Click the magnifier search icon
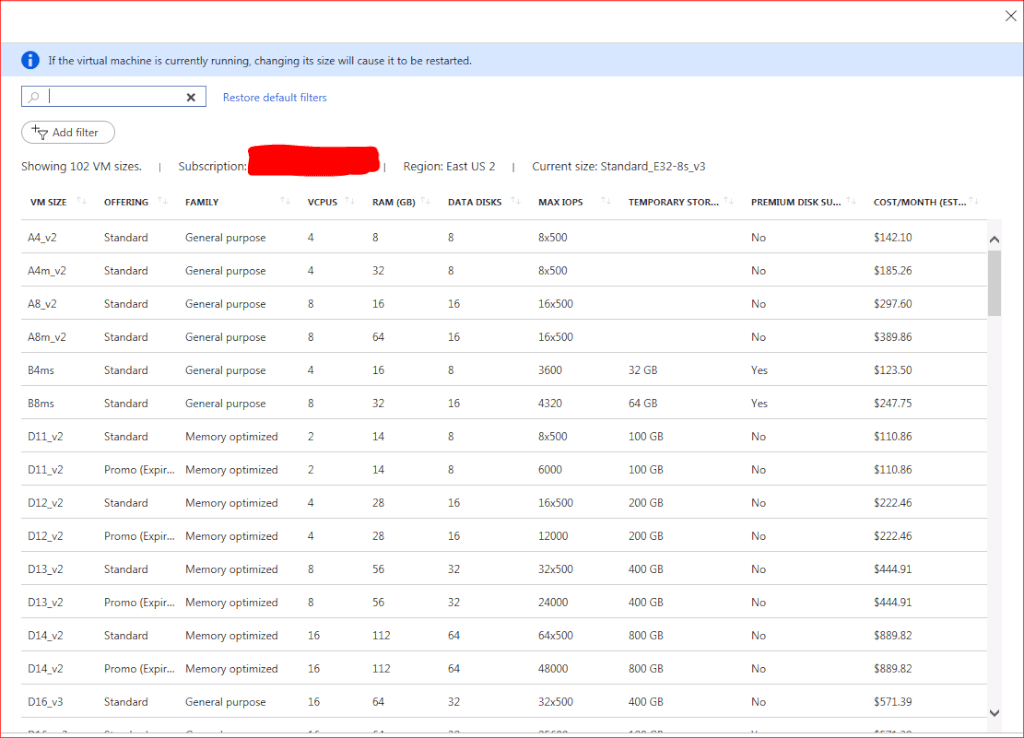Image resolution: width=1024 pixels, height=738 pixels. [x=34, y=97]
